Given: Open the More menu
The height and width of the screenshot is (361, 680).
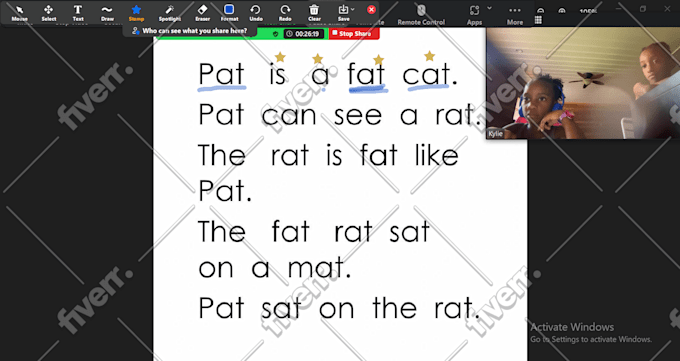Looking at the screenshot, I should (515, 14).
